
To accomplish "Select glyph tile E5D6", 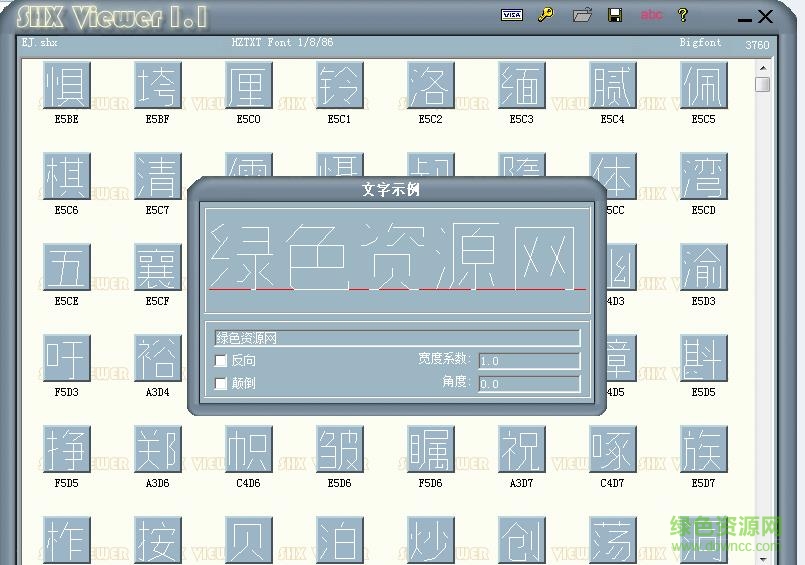I will 340,449.
